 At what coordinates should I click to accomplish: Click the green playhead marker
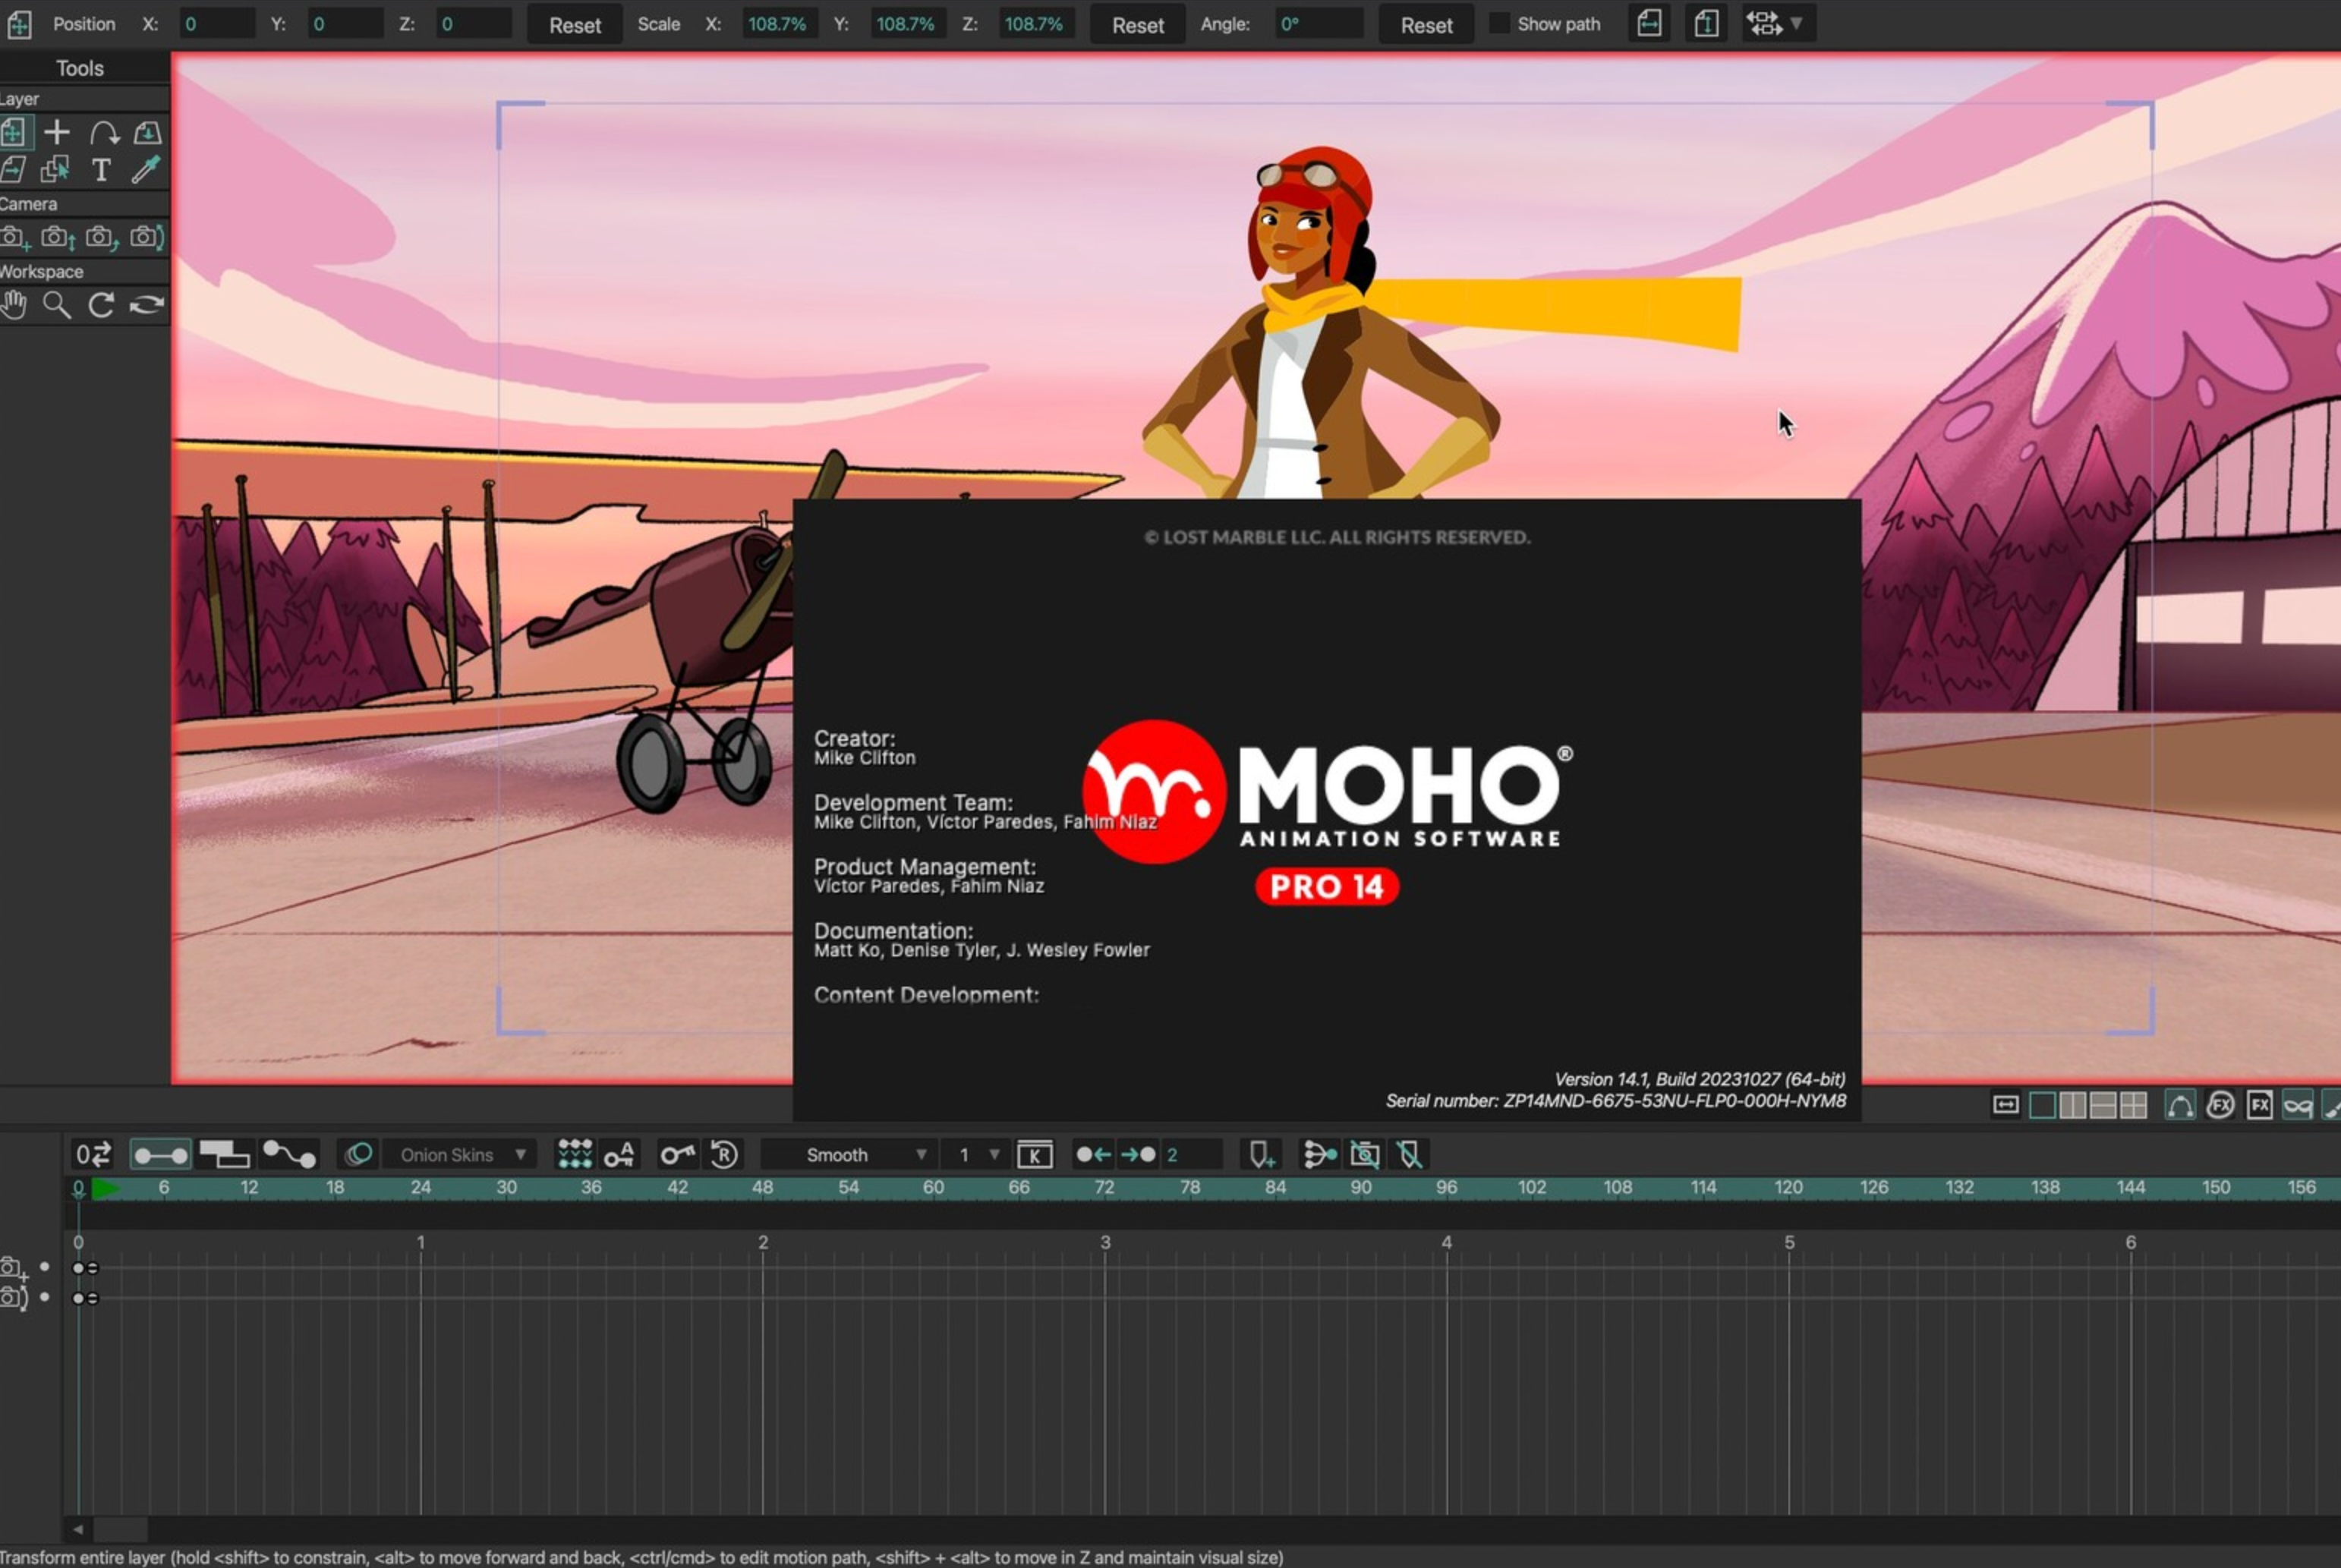105,1188
